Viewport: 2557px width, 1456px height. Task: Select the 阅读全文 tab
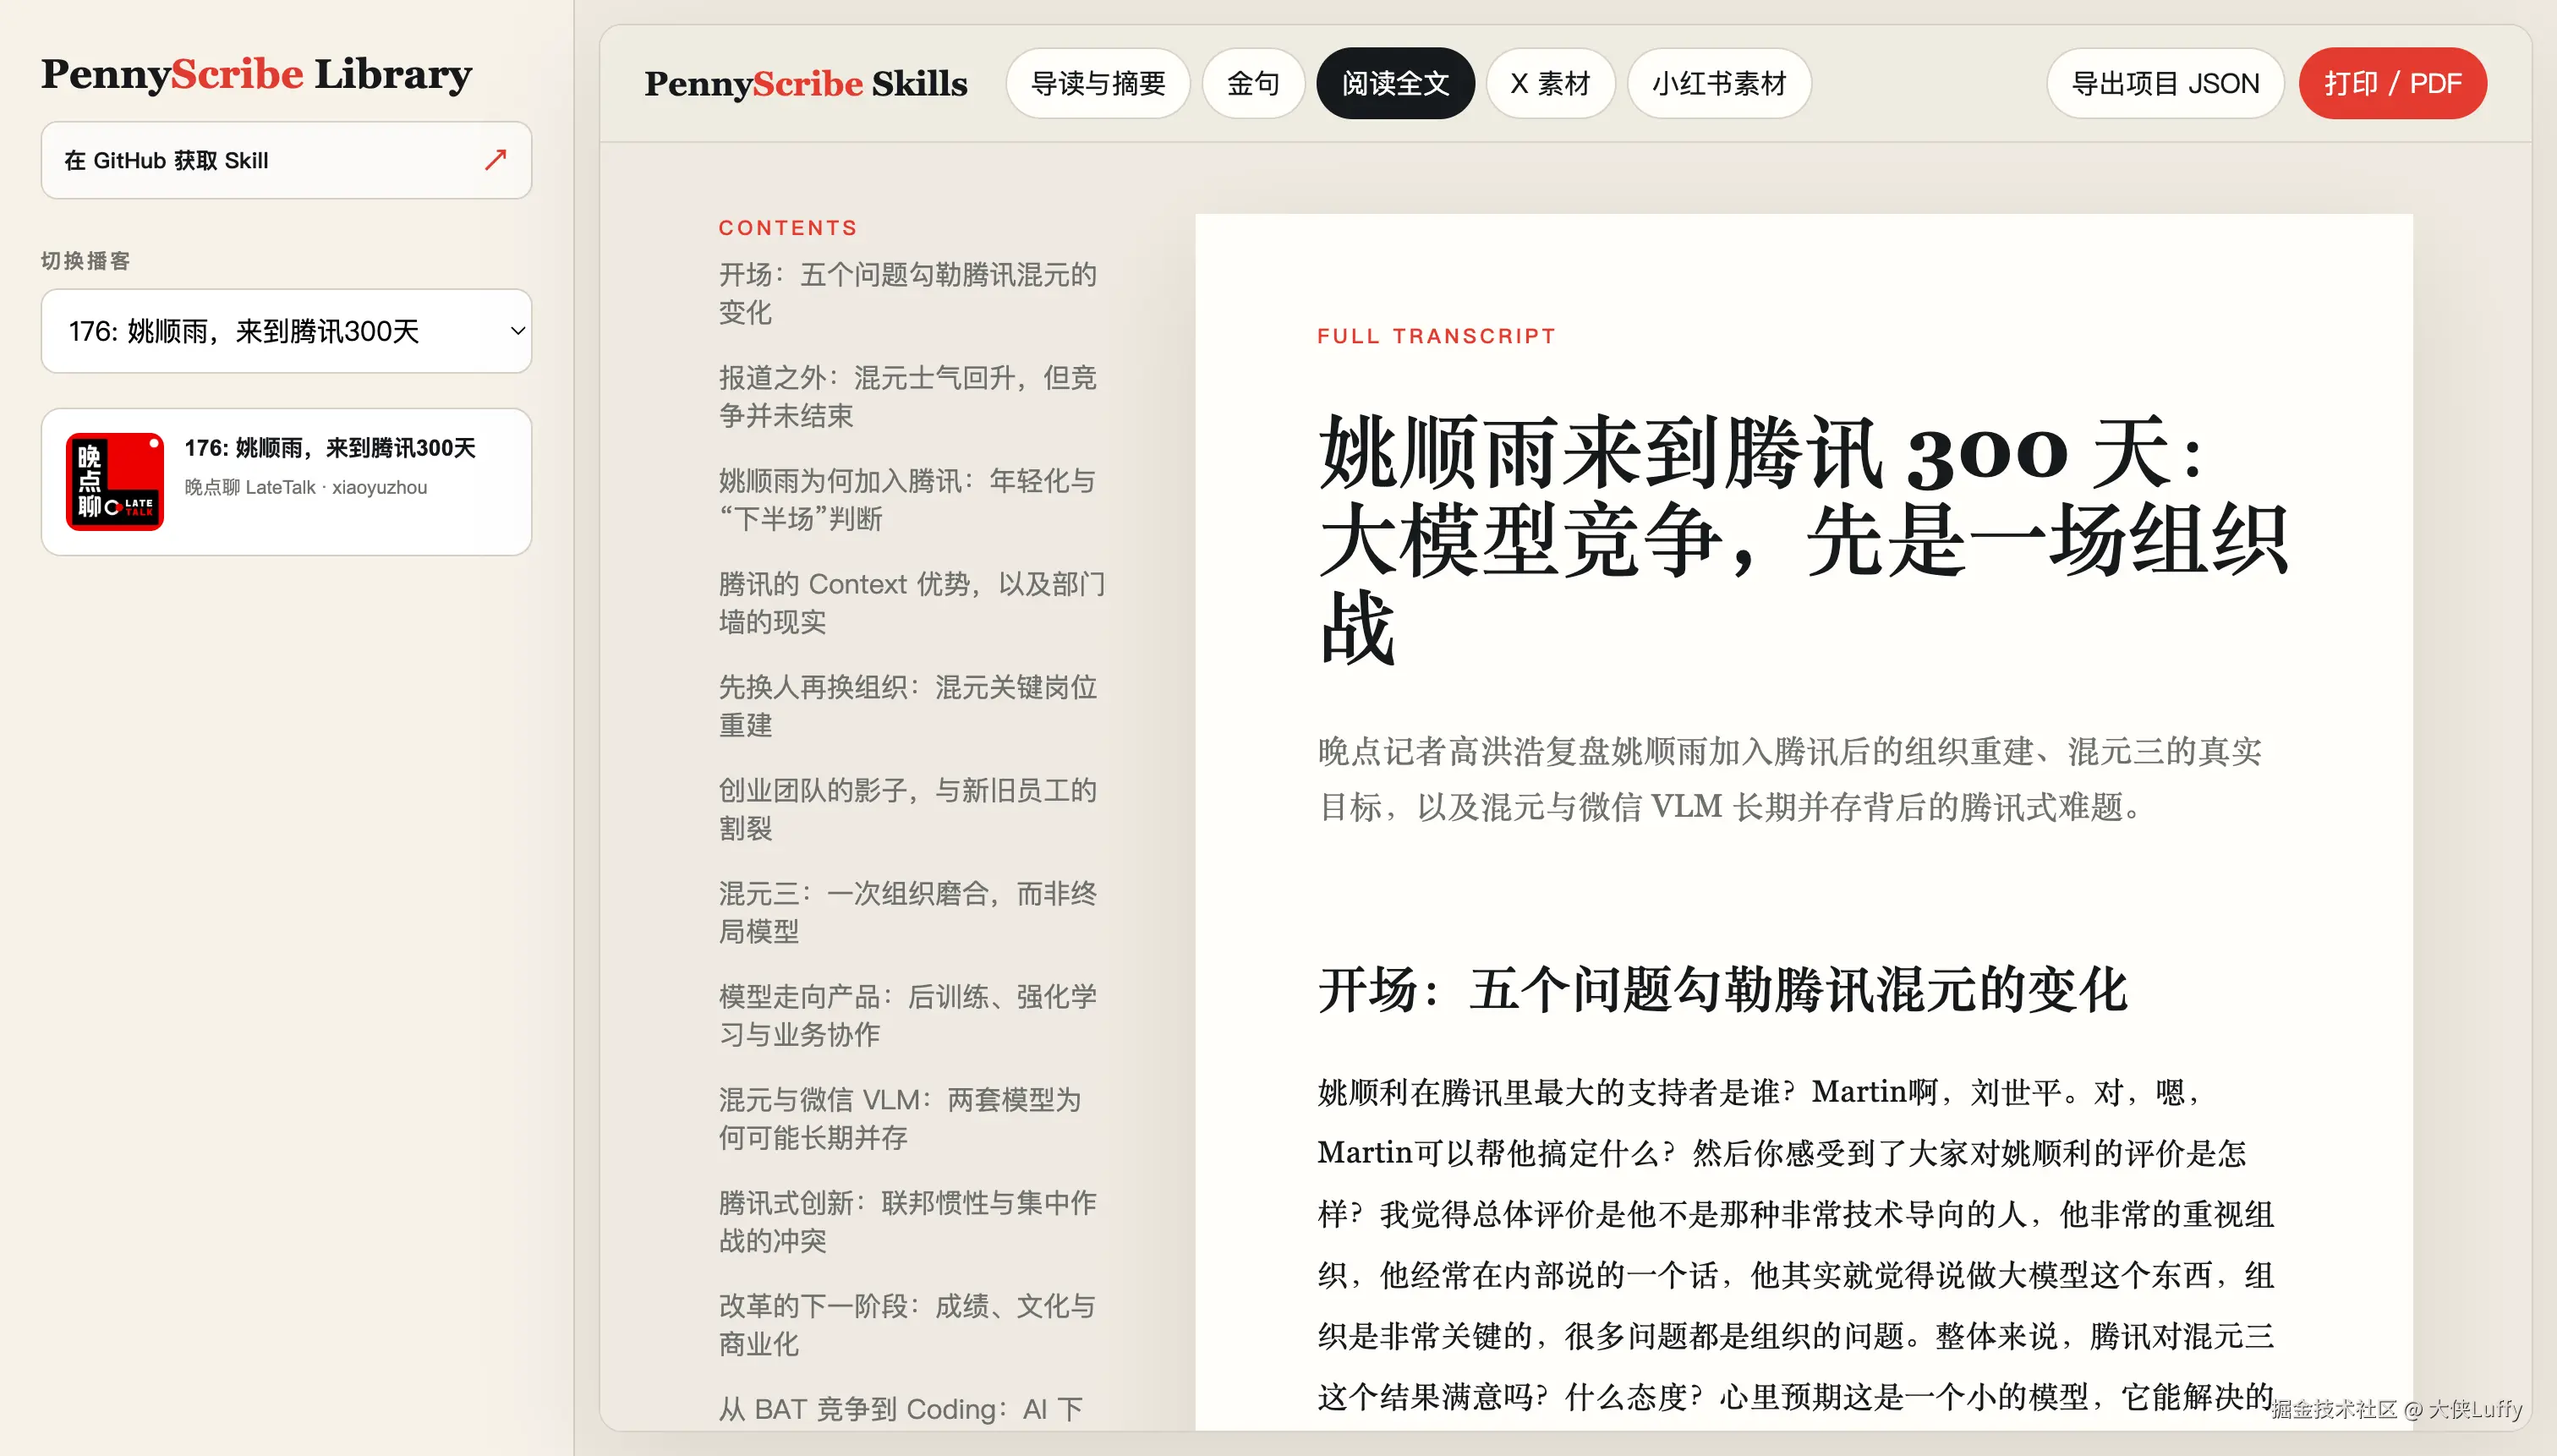1395,83
